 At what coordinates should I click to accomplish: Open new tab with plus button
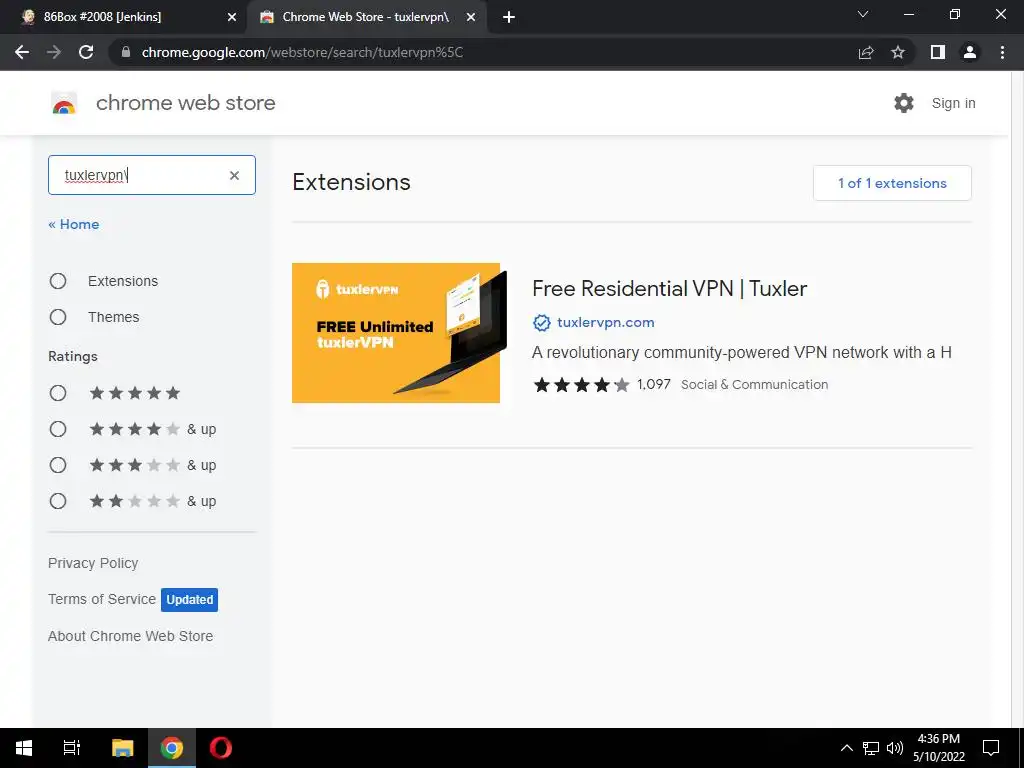pos(509,17)
